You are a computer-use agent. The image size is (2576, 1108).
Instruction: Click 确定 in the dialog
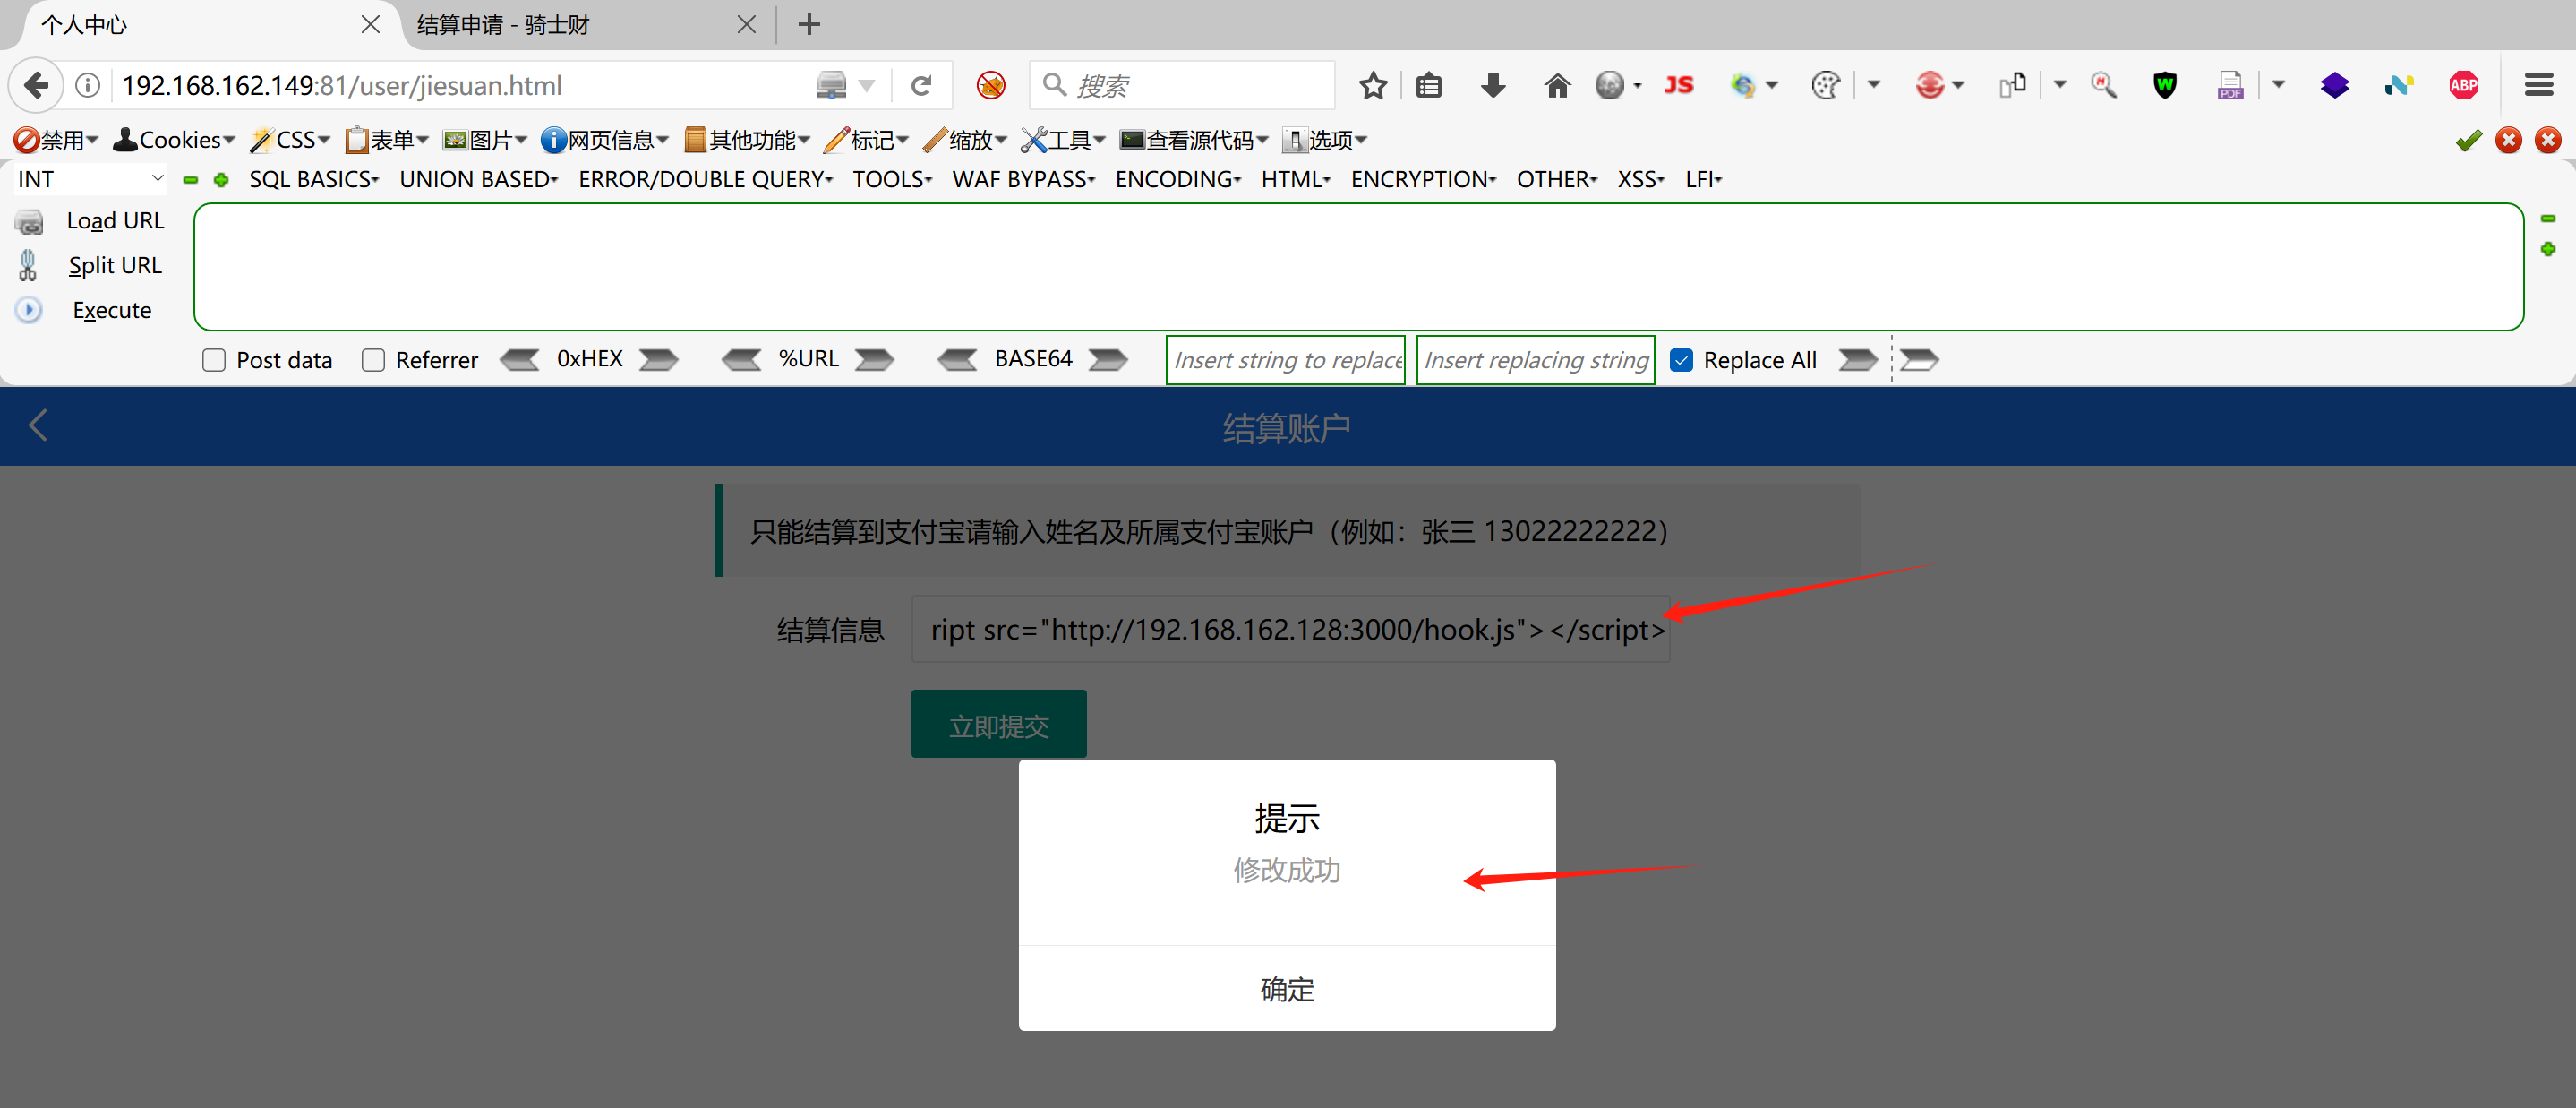pyautogui.click(x=1286, y=988)
